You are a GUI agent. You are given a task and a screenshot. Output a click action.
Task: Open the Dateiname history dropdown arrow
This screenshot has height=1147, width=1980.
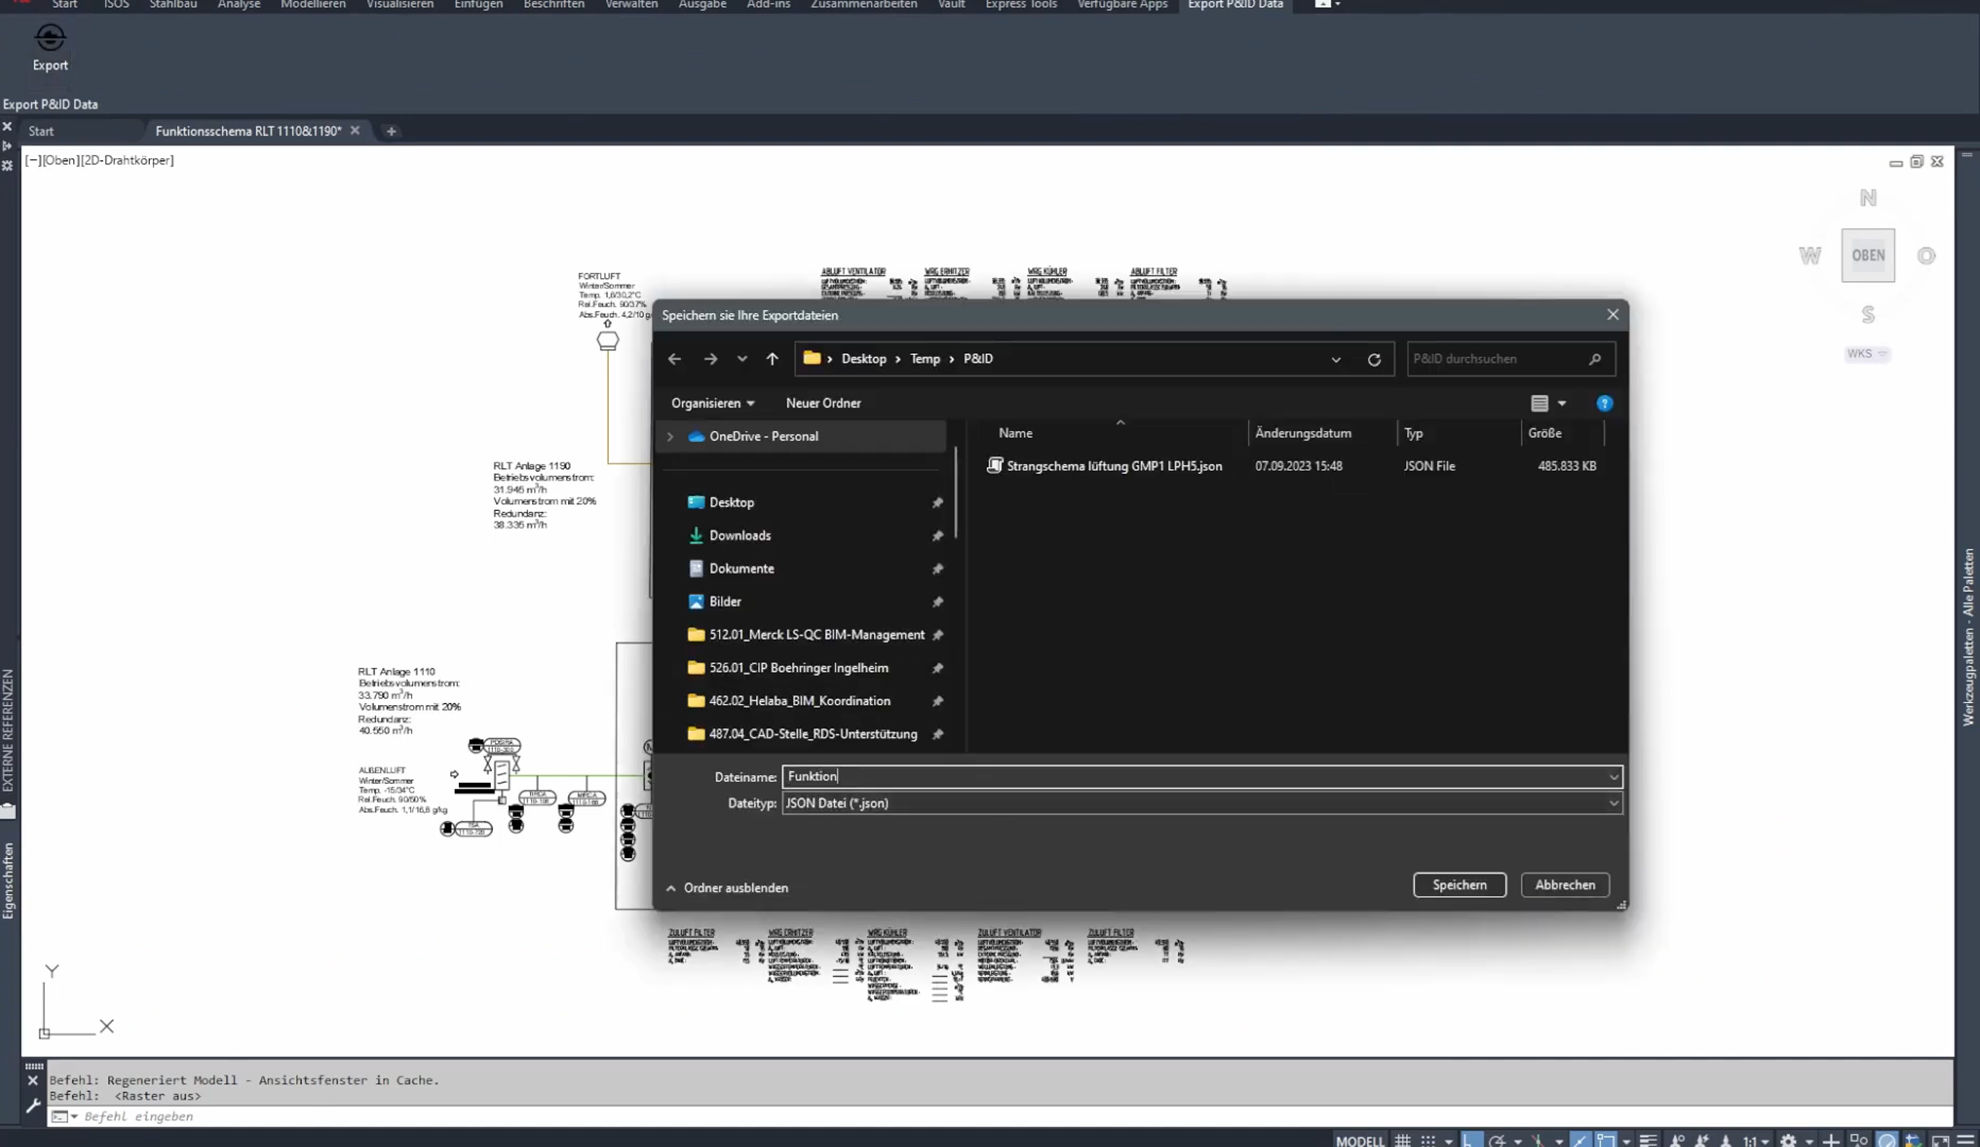coord(1613,777)
